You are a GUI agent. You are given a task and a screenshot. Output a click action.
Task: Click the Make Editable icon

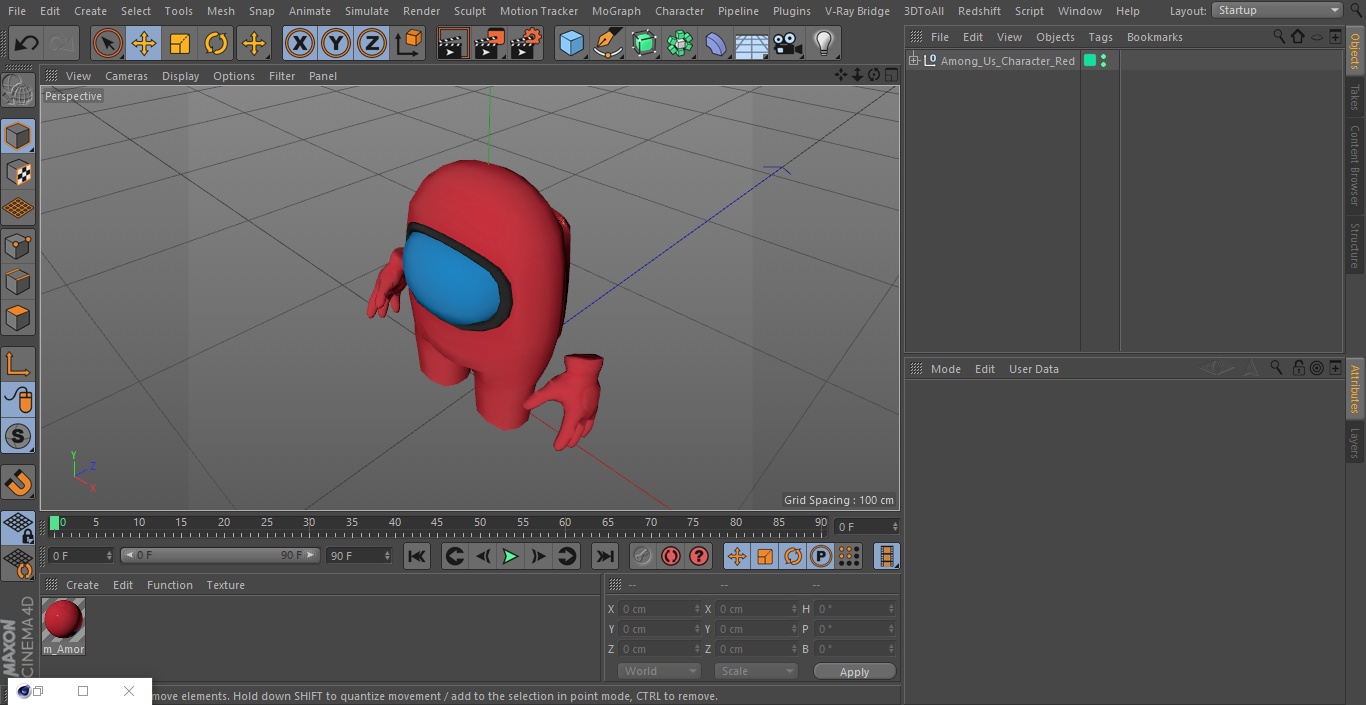(18, 91)
